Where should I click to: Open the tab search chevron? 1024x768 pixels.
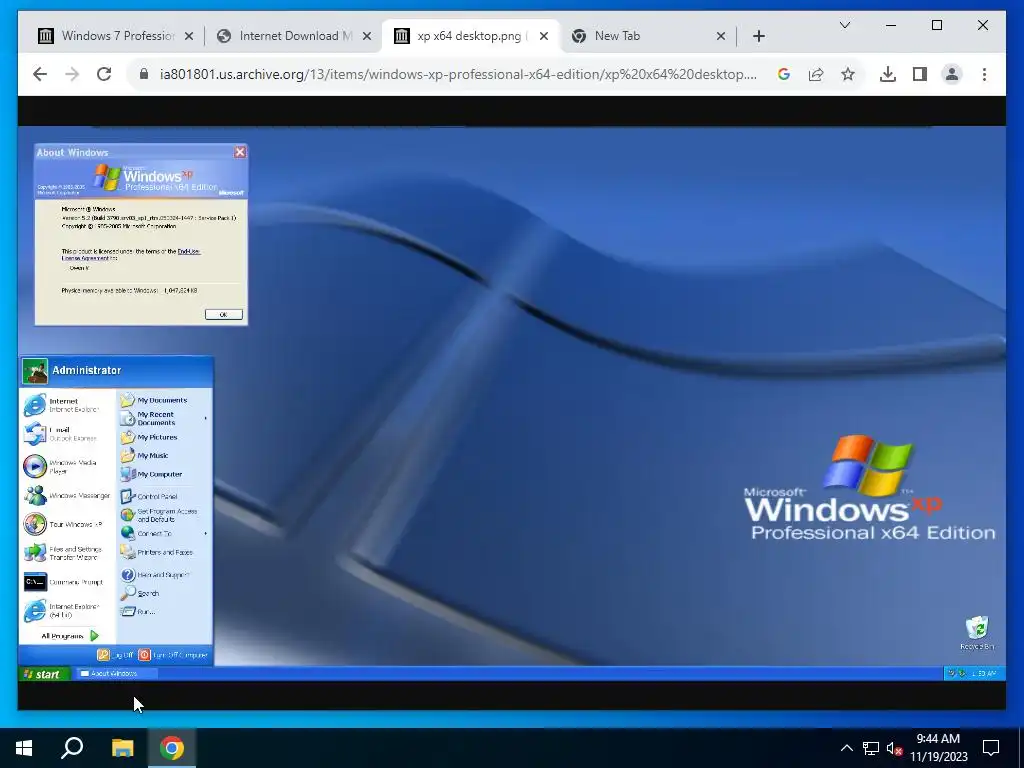[844, 25]
